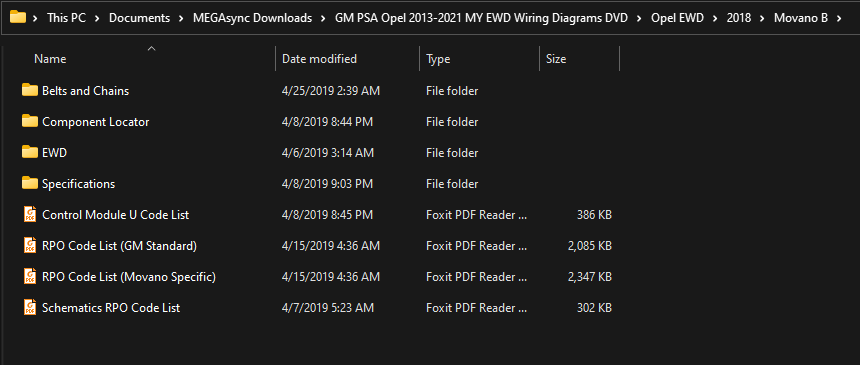Select Specifications folder name
The width and height of the screenshot is (860, 365).
point(78,184)
